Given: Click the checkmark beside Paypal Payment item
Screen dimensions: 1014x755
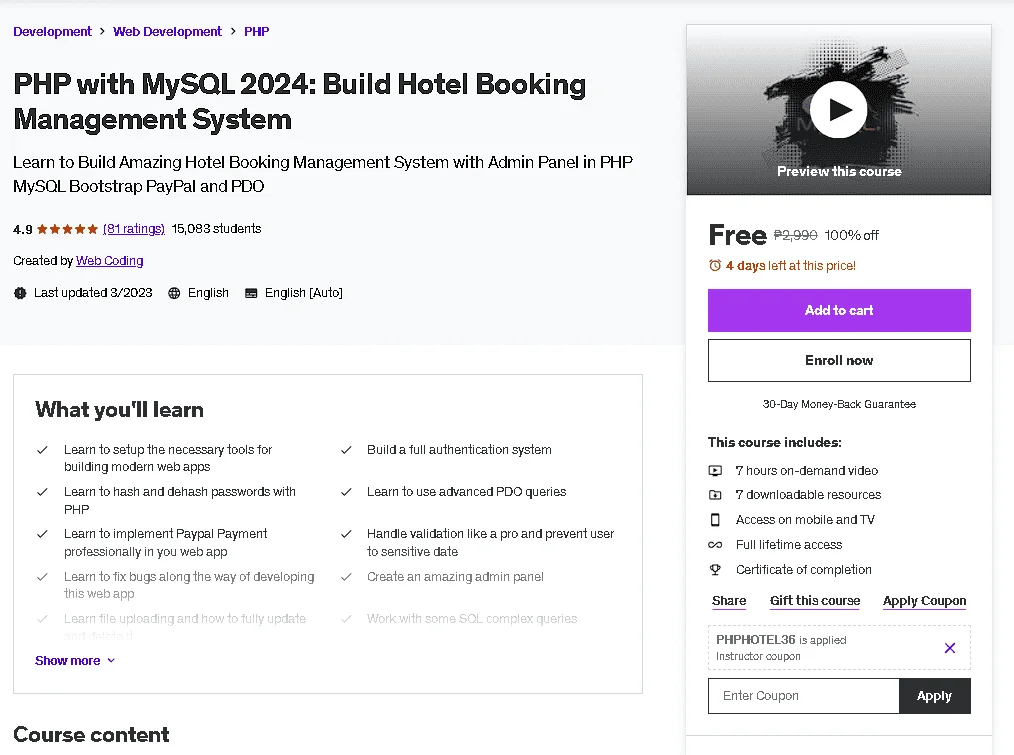Looking at the screenshot, I should [x=42, y=534].
